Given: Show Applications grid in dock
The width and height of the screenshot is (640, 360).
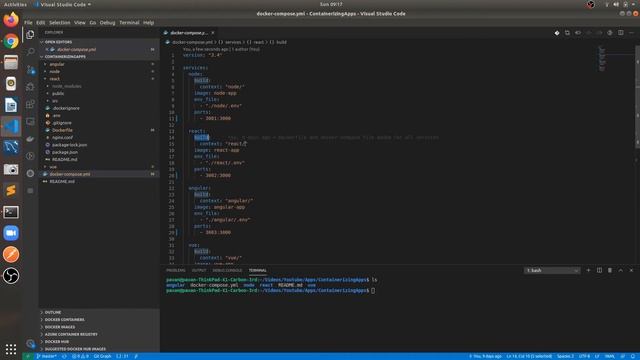Looking at the screenshot, I should point(11,349).
